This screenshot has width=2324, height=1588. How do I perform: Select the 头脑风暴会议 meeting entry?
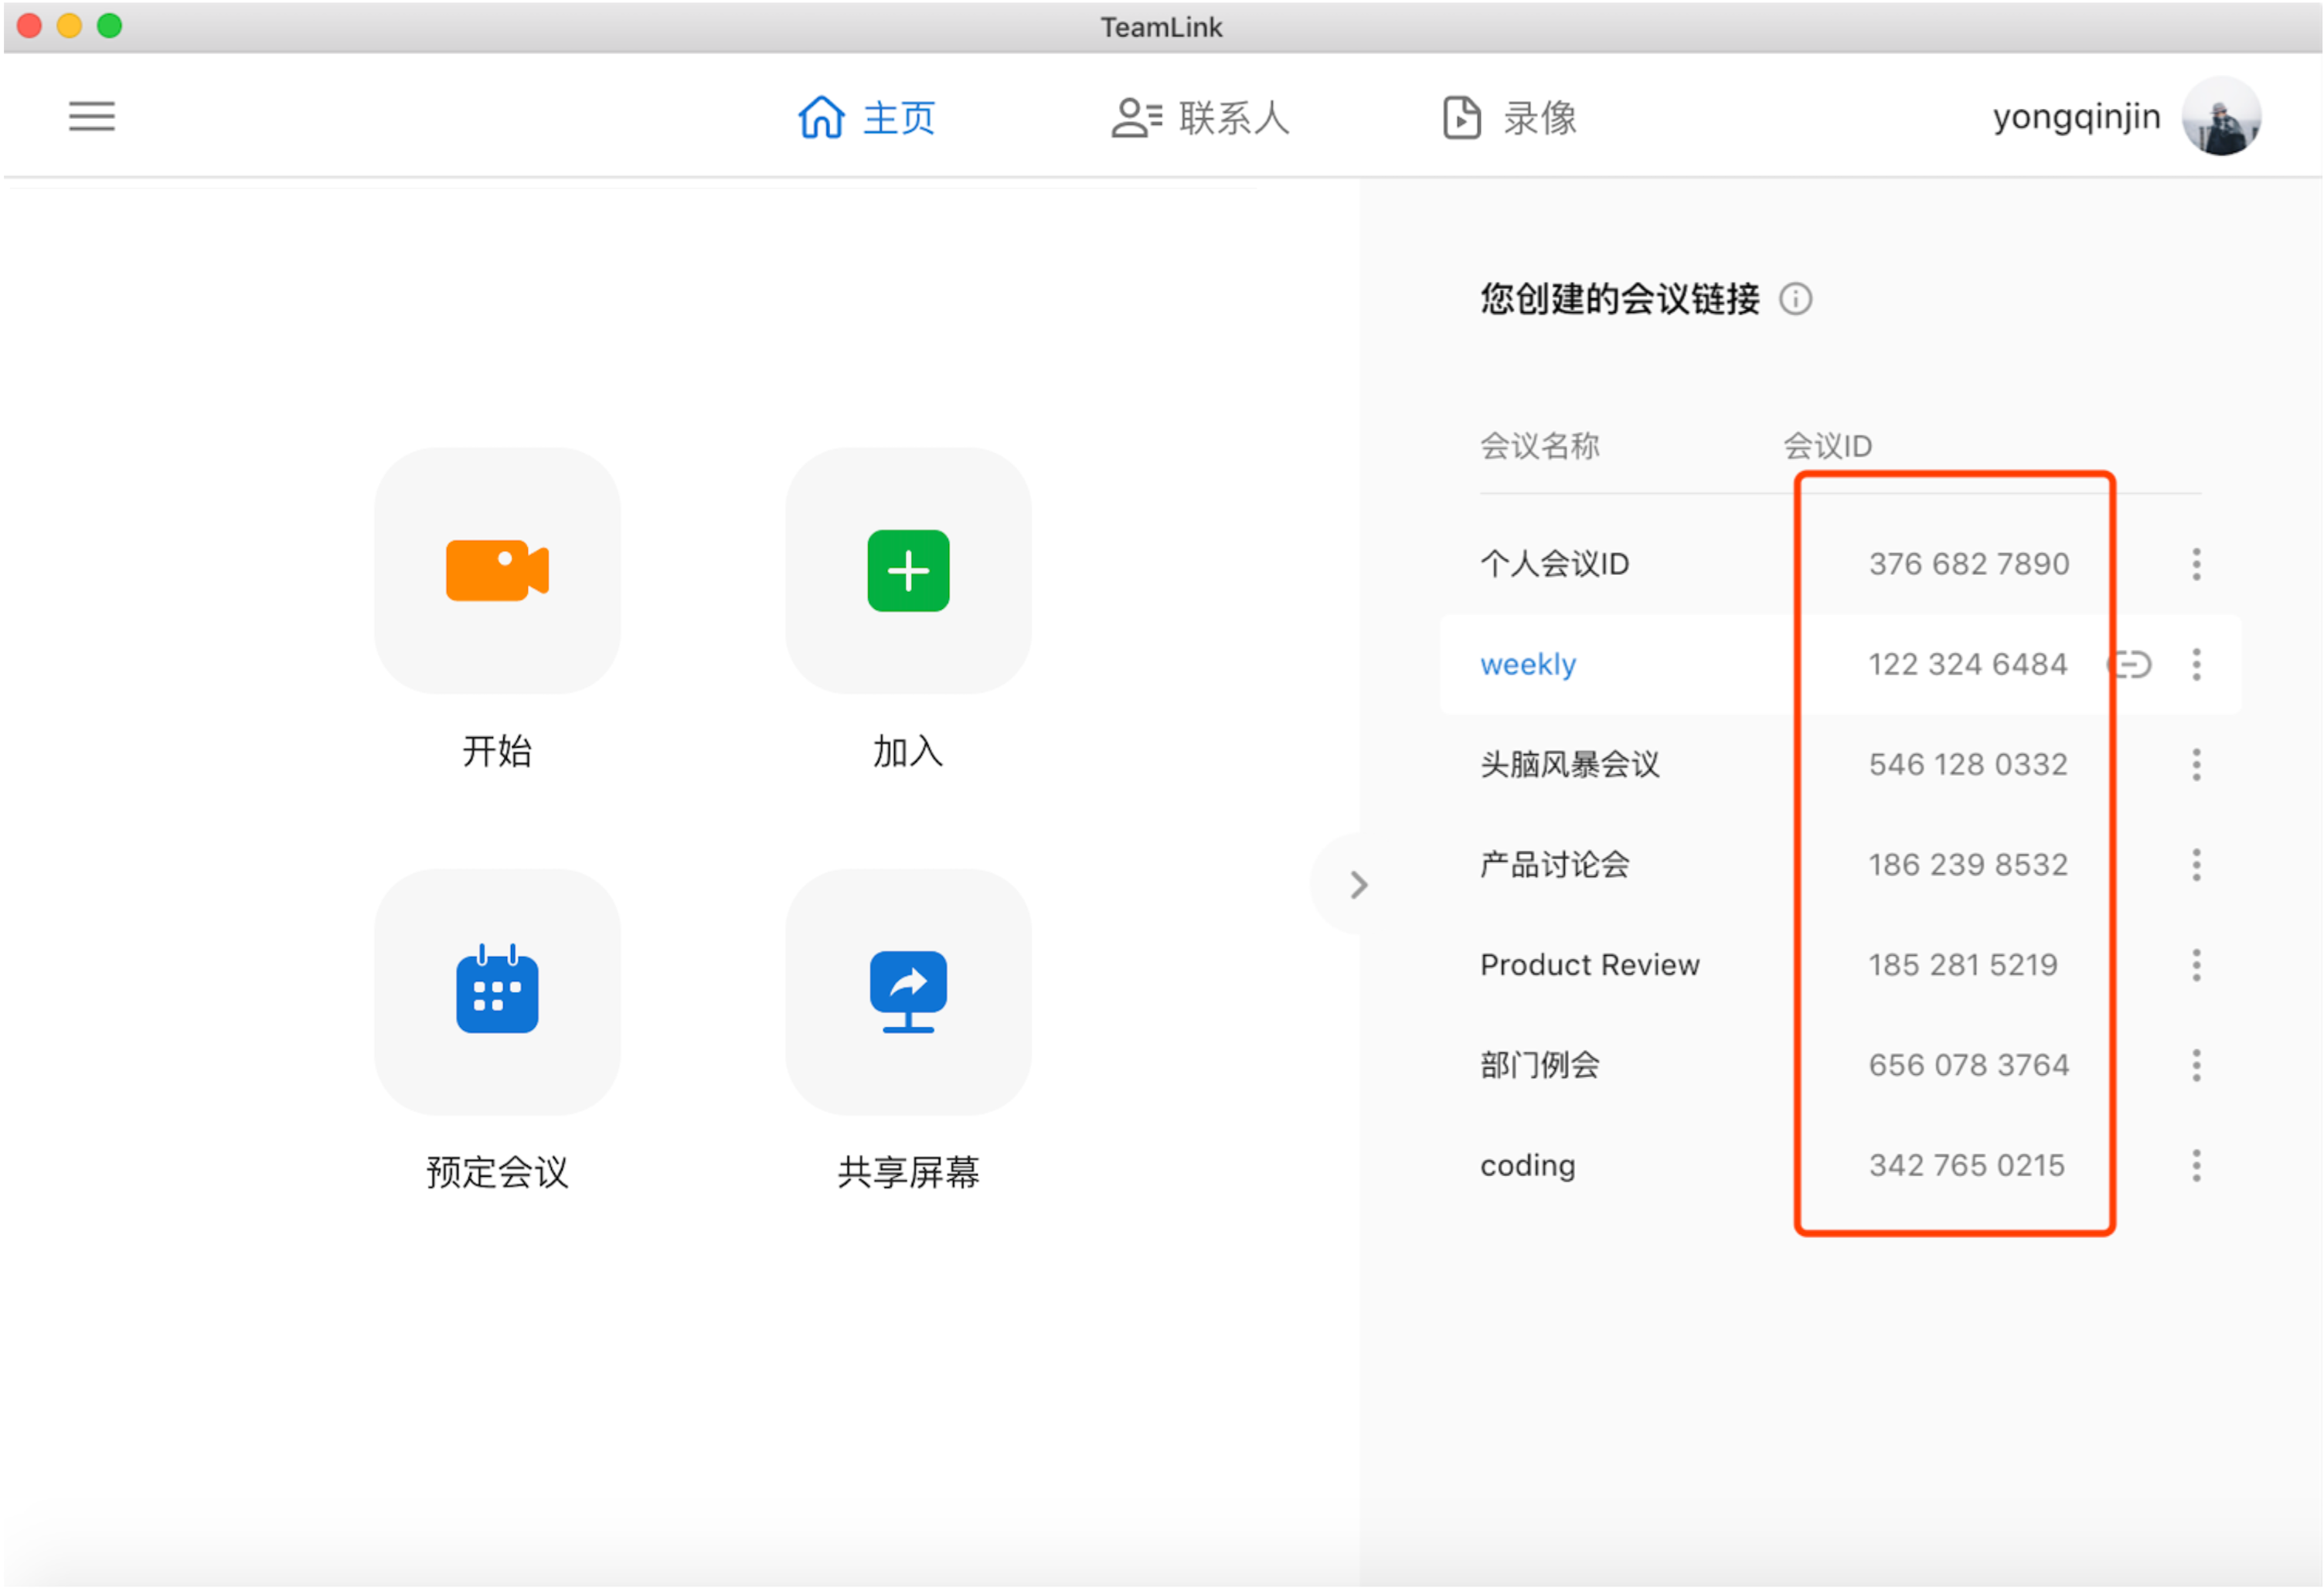[x=1569, y=765]
